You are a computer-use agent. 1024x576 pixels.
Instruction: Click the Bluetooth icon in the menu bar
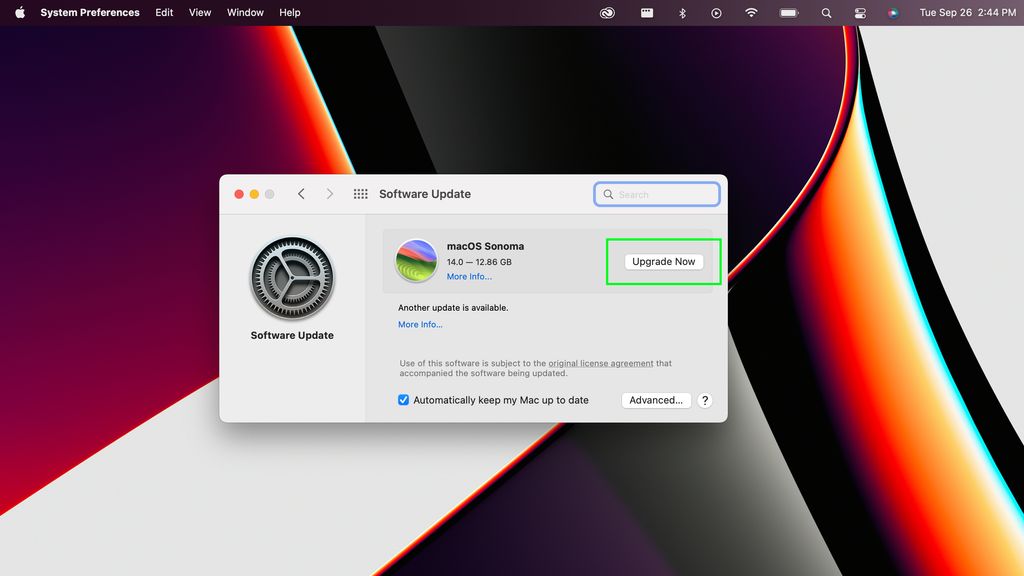click(681, 13)
